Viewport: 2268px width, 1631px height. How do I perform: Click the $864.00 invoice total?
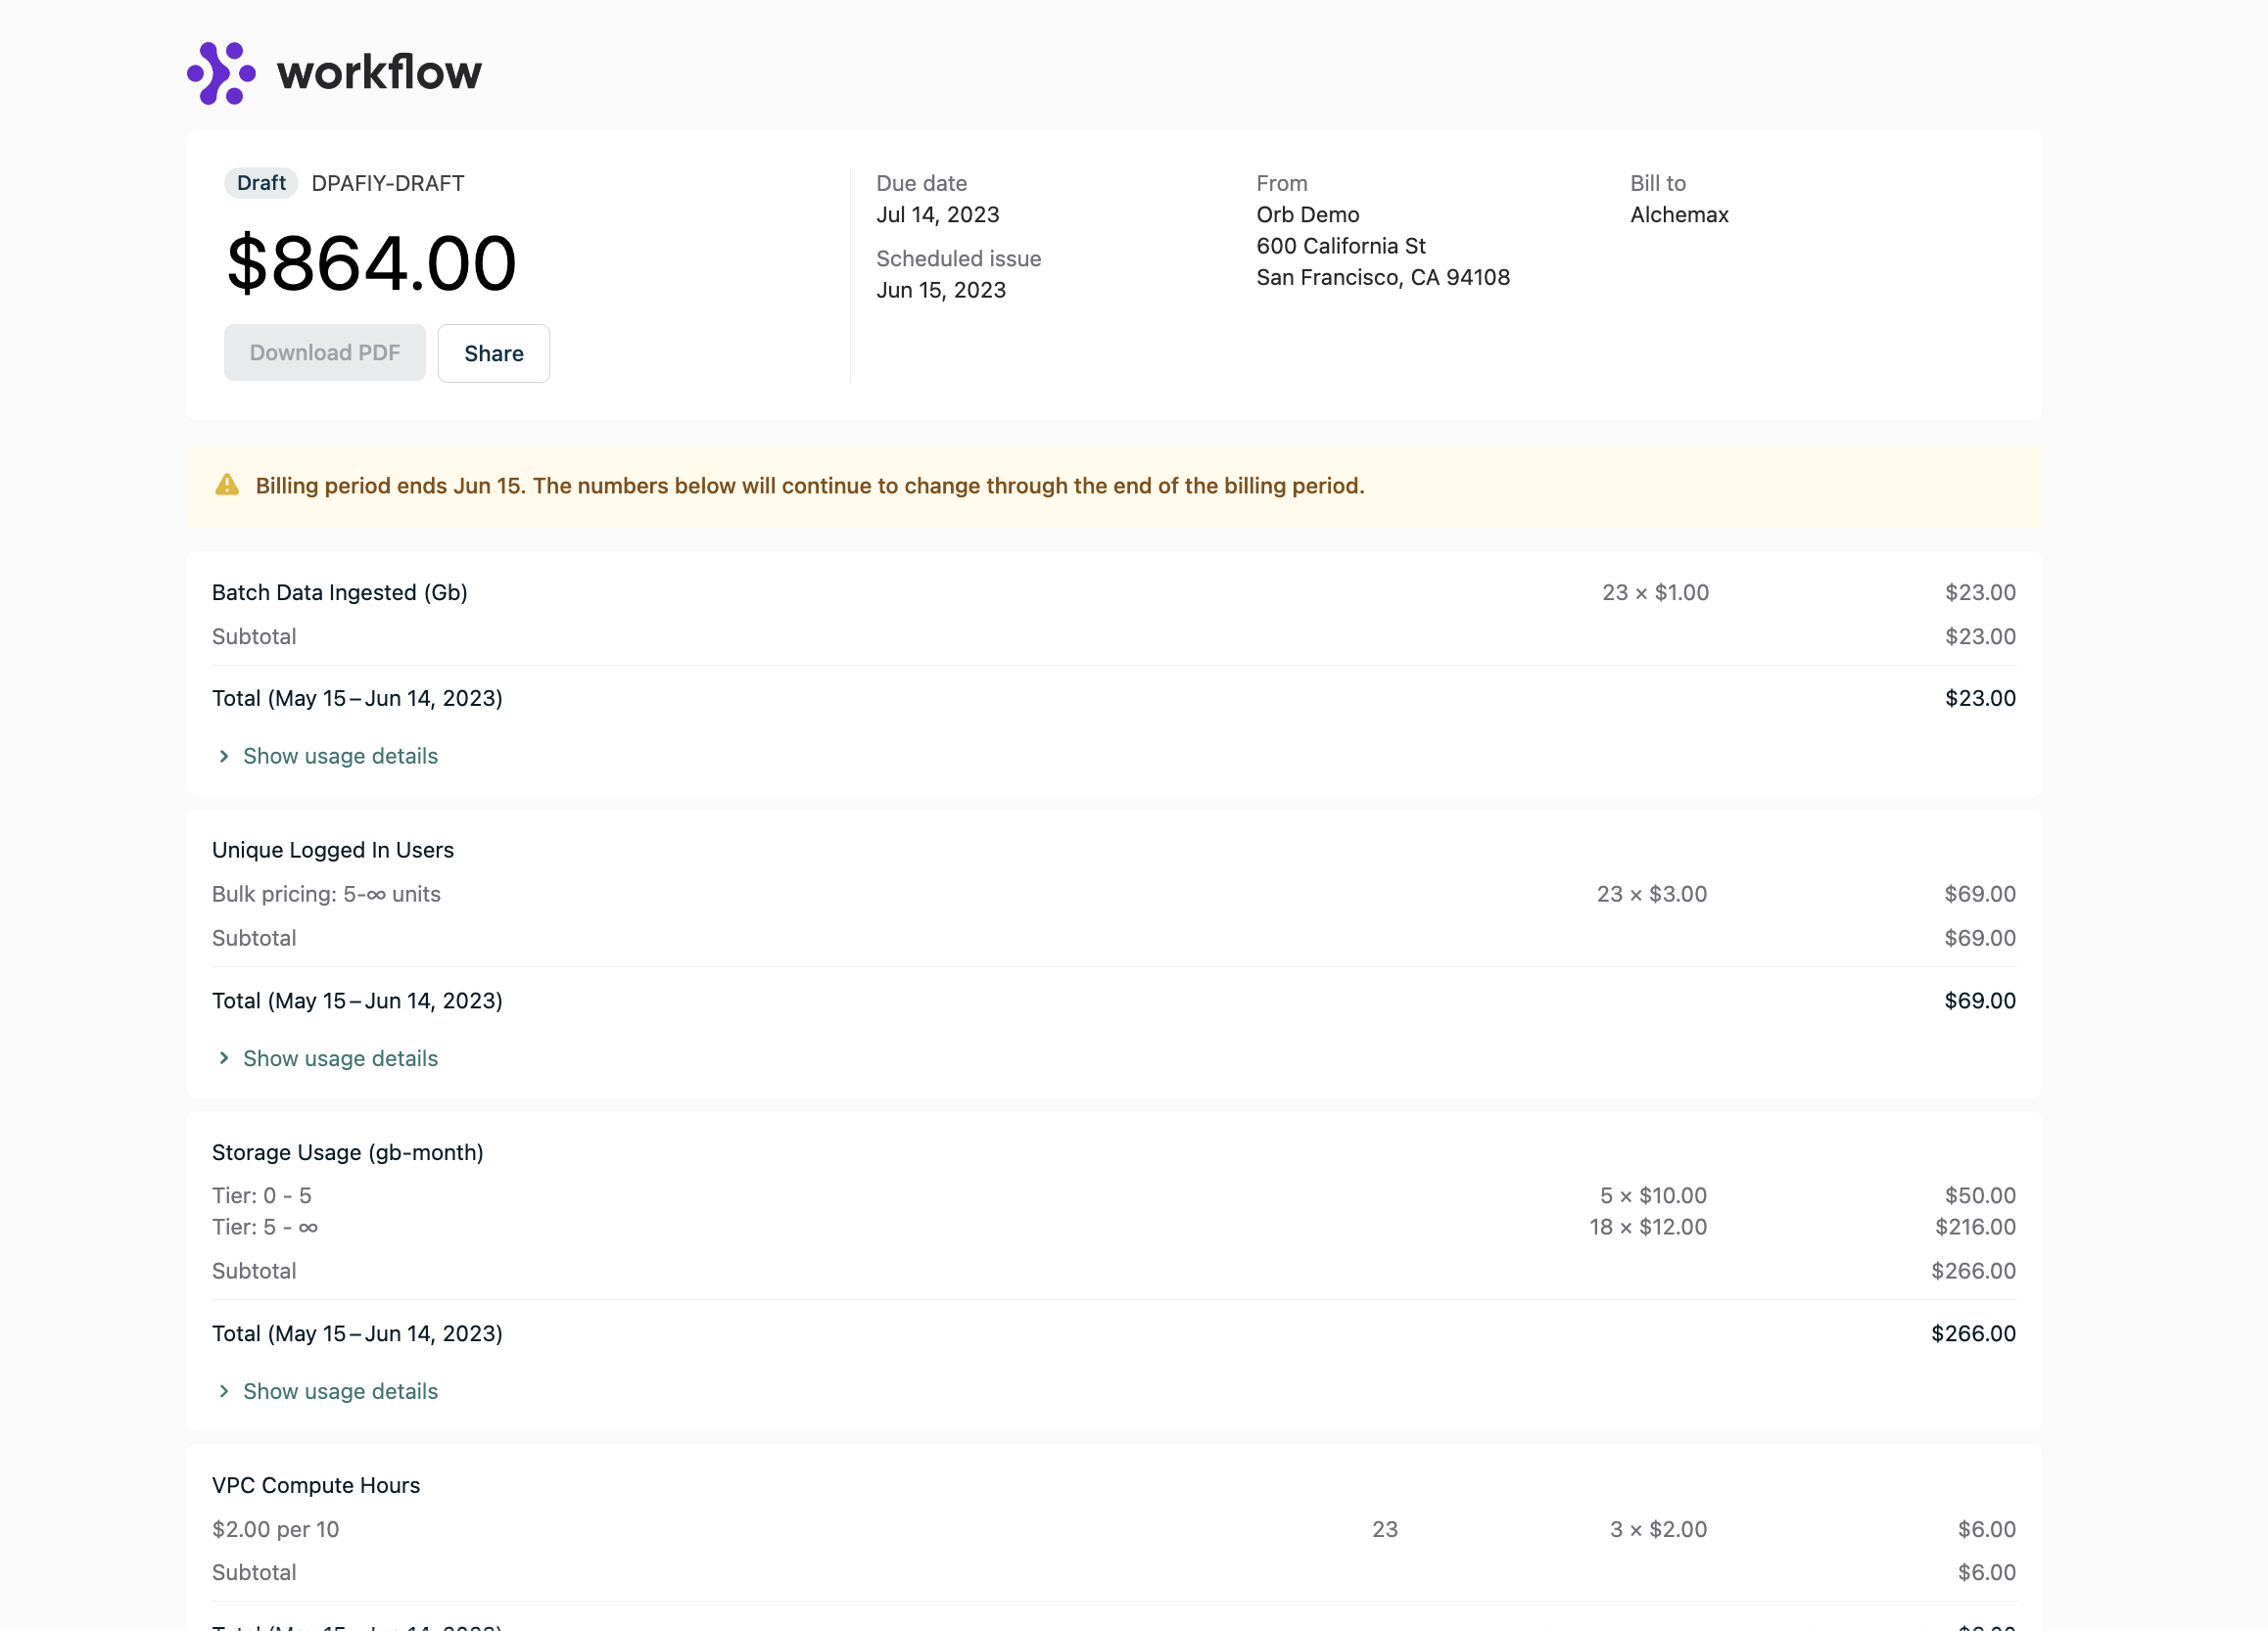point(371,263)
